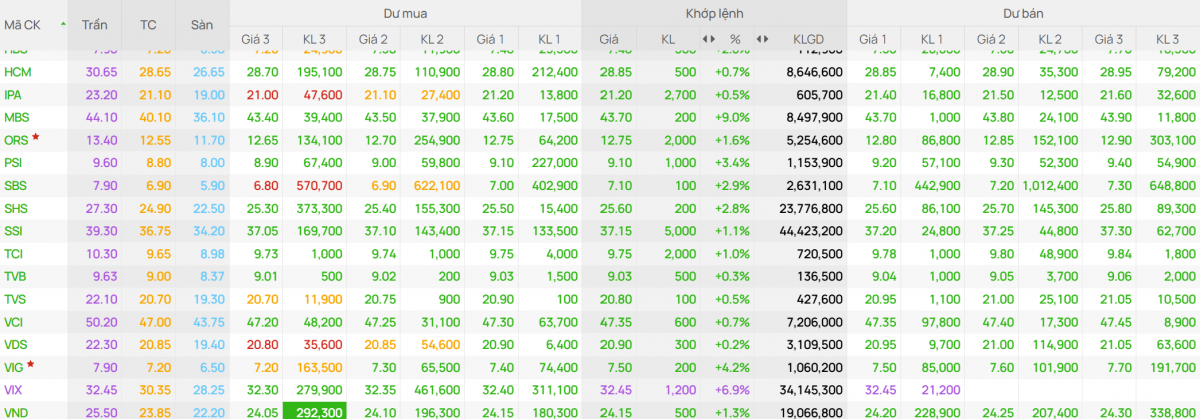Open stock code TCI
Viewport: 1200px width, 419px height.
(13, 253)
